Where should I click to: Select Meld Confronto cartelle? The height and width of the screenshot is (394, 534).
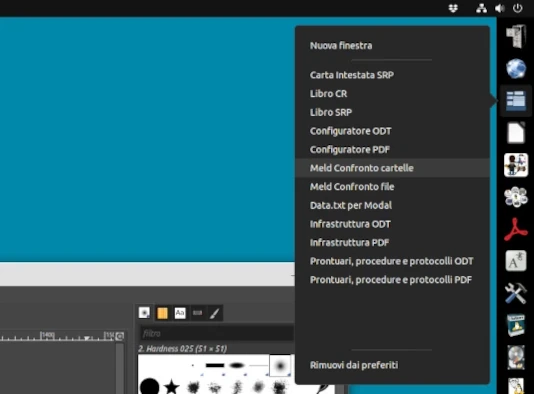click(392, 168)
